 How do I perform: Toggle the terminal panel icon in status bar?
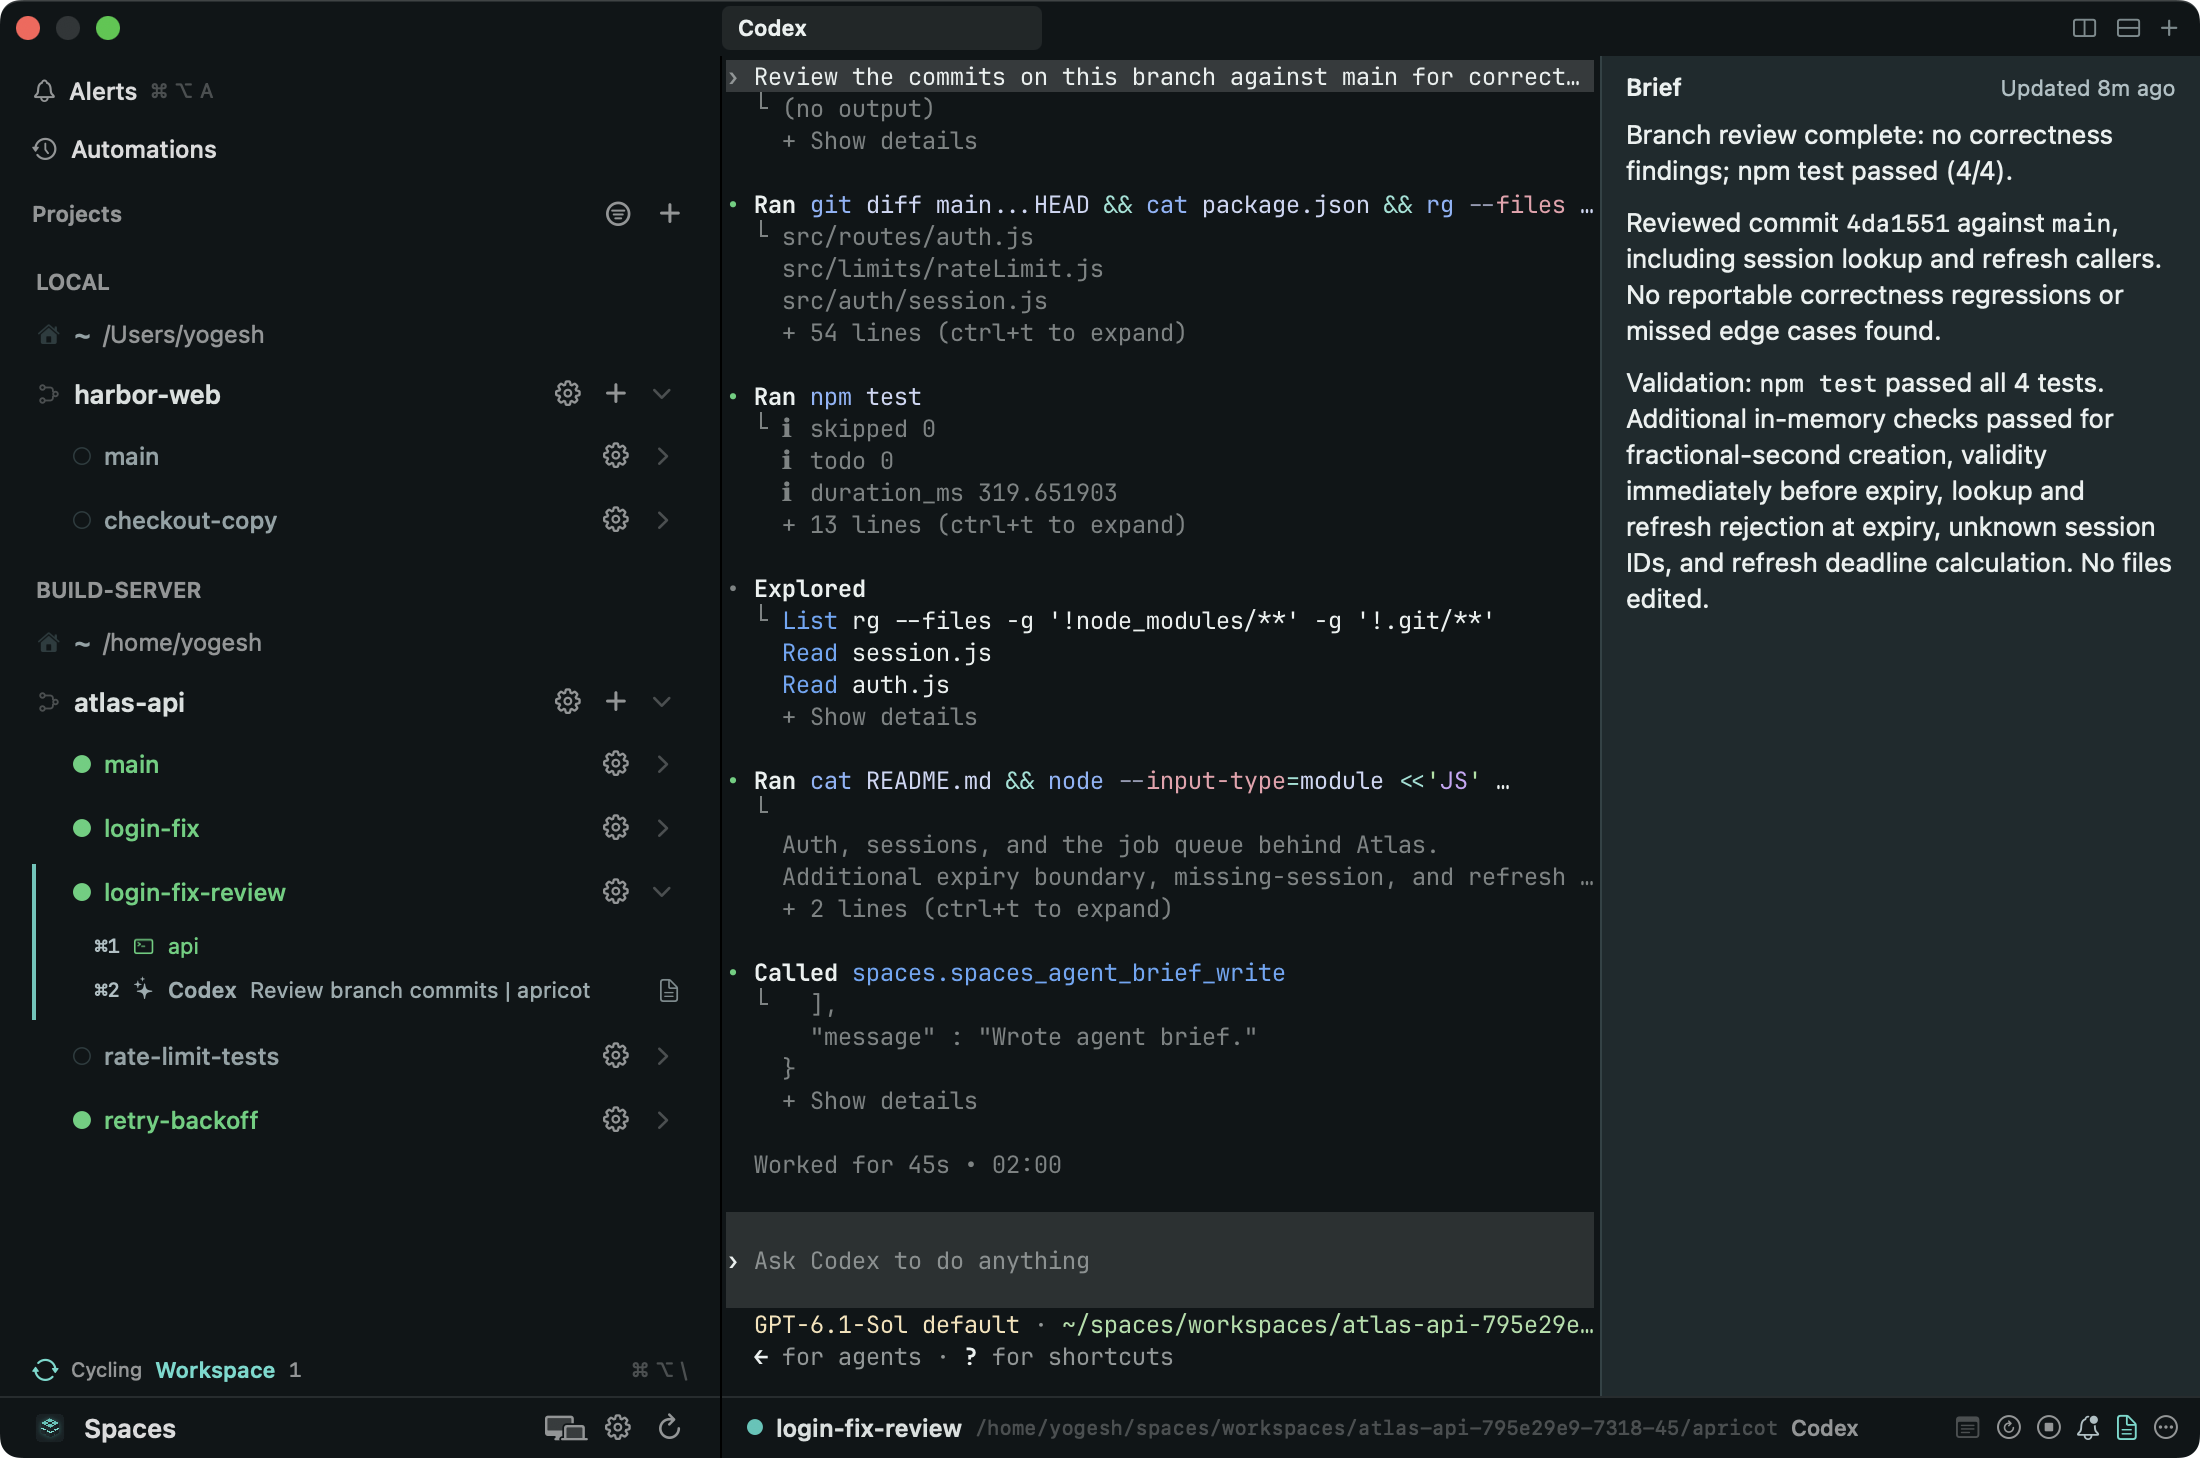[x=1968, y=1428]
